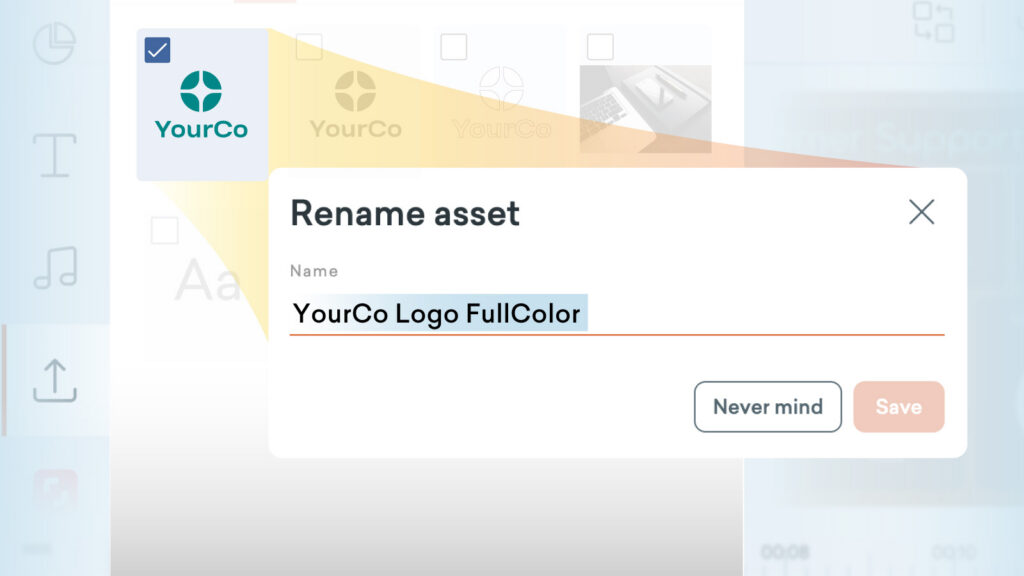Click the Name input field text

(617, 314)
